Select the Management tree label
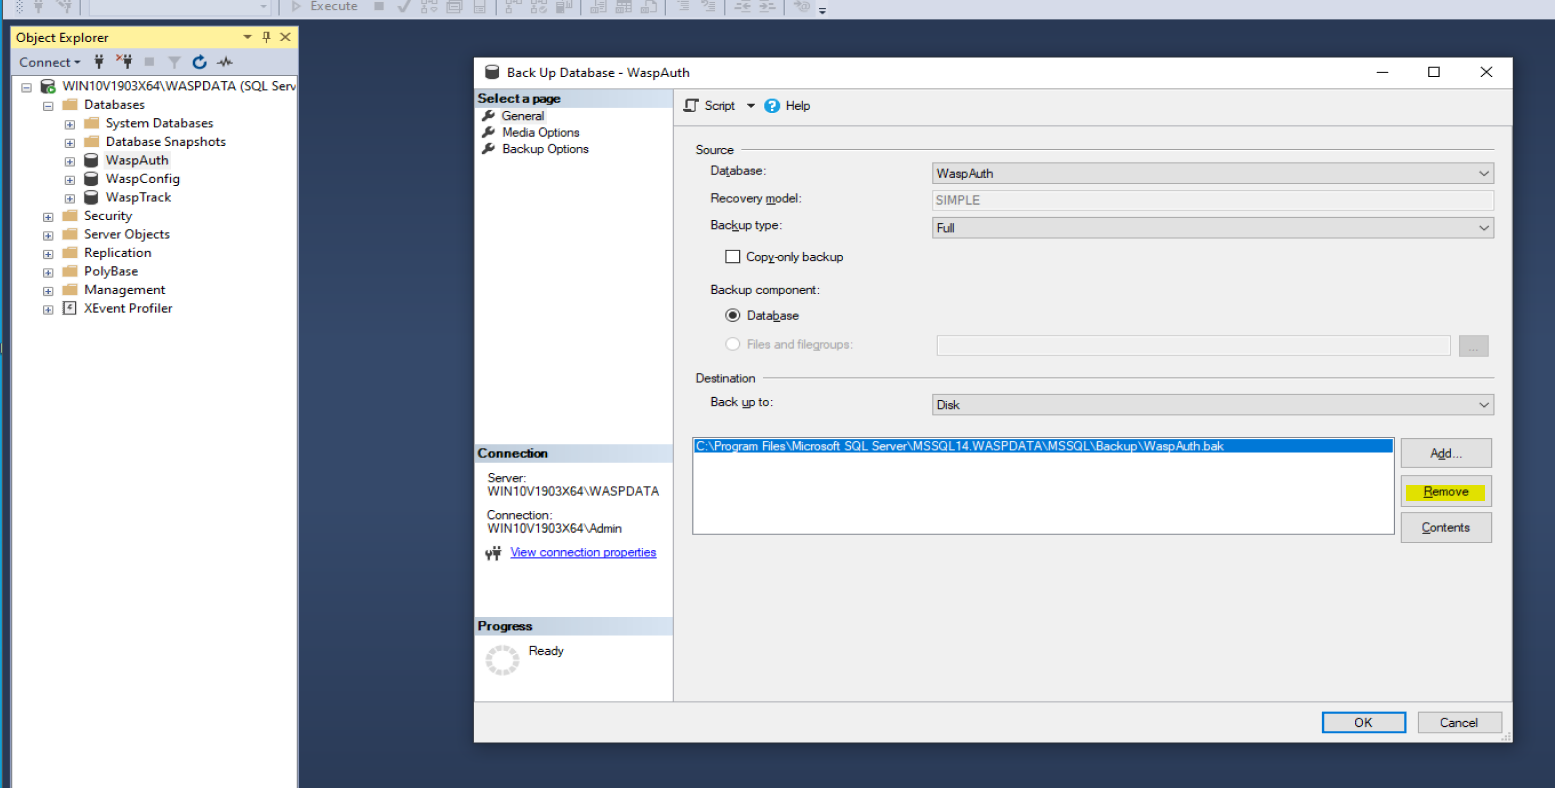1555x788 pixels. coord(125,290)
